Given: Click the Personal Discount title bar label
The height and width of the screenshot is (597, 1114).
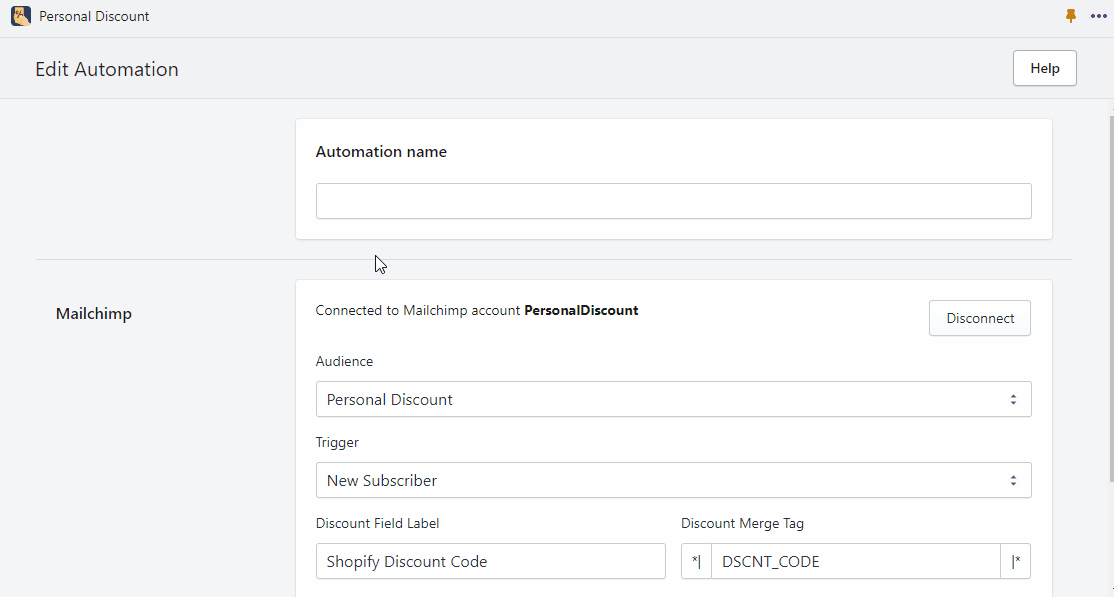Looking at the screenshot, I should pyautogui.click(x=93, y=16).
